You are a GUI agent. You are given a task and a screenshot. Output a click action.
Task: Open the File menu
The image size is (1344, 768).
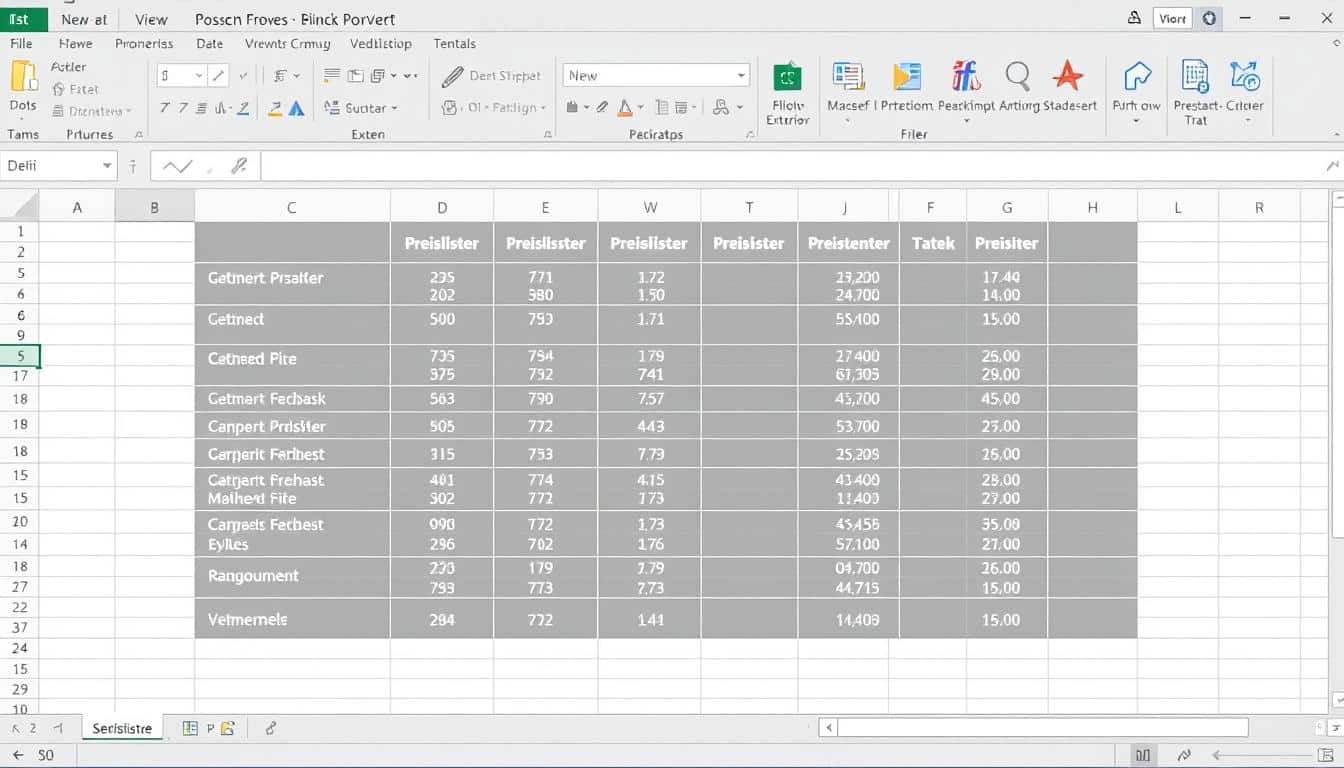coord(21,44)
